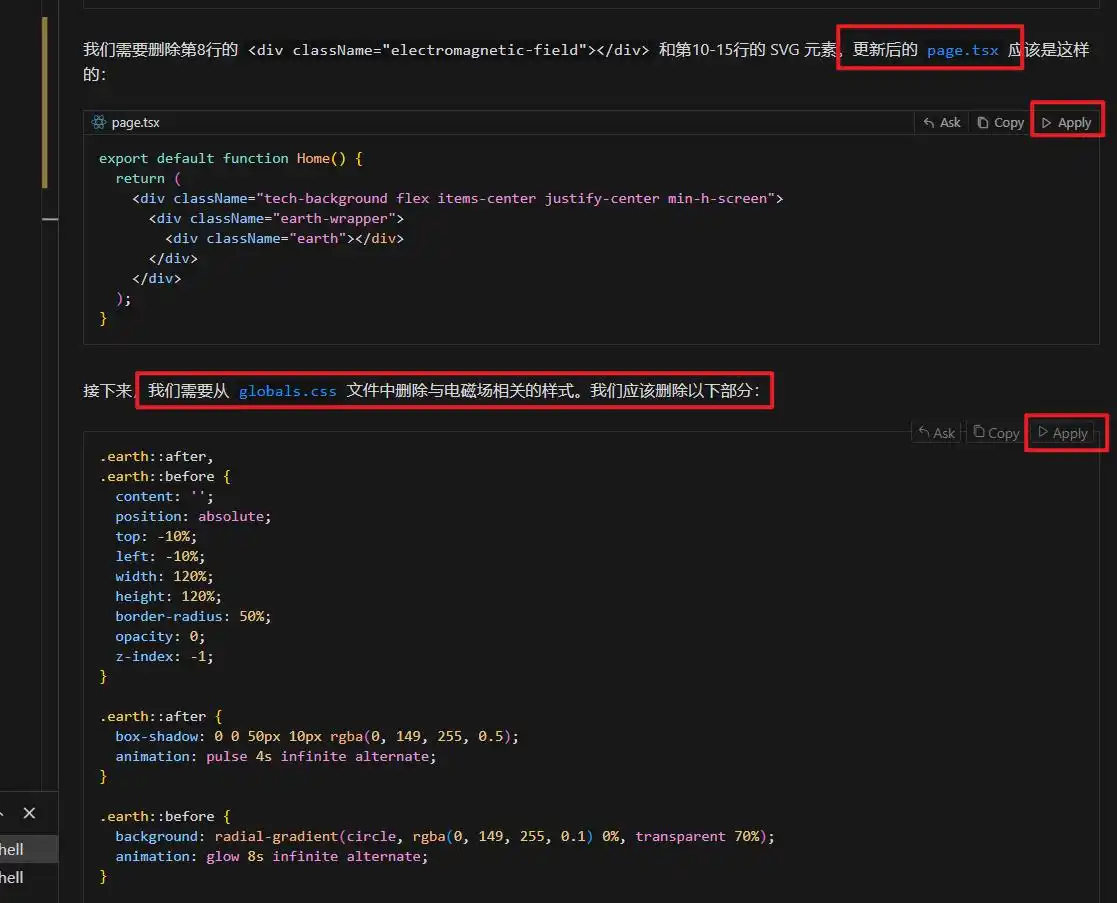
Task: Click the white marker line below yellow bar
Action: [50, 218]
